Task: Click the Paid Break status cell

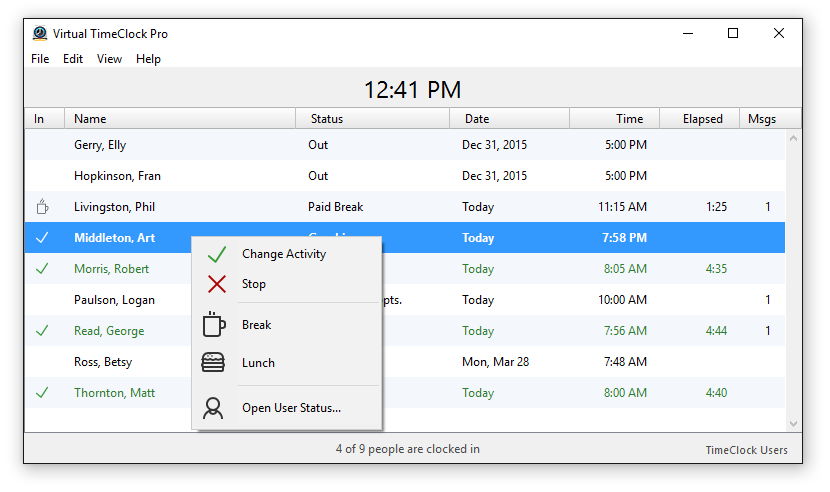Action: pos(336,207)
